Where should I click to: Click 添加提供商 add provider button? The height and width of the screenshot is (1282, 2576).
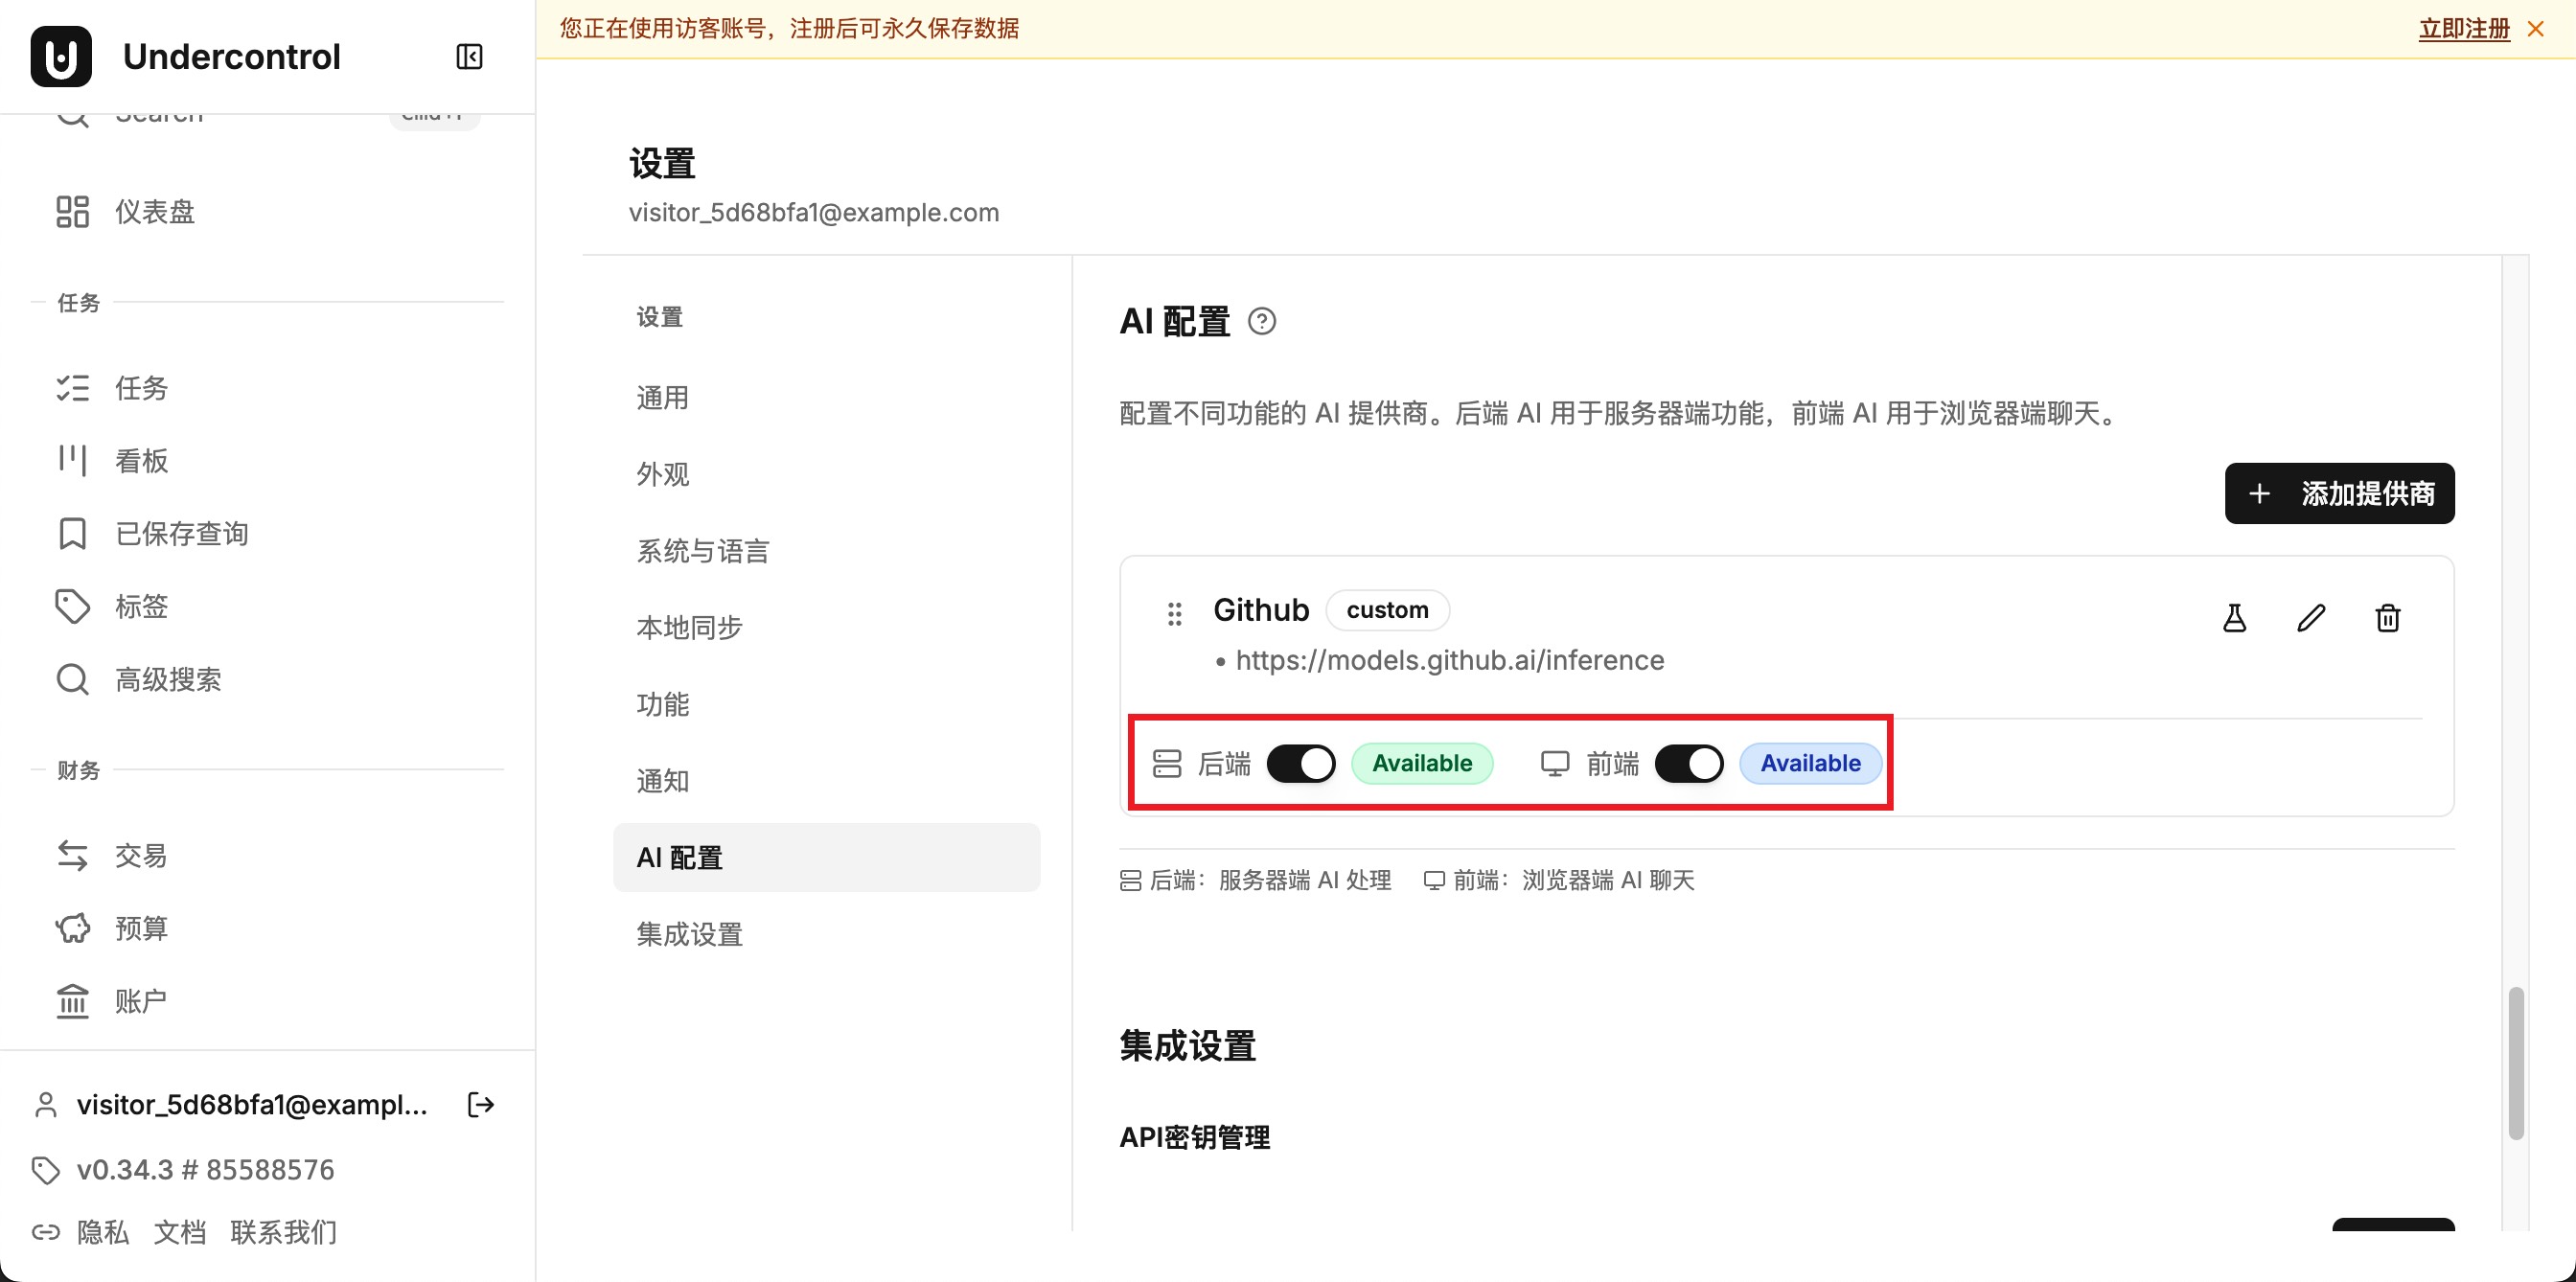click(x=2339, y=493)
